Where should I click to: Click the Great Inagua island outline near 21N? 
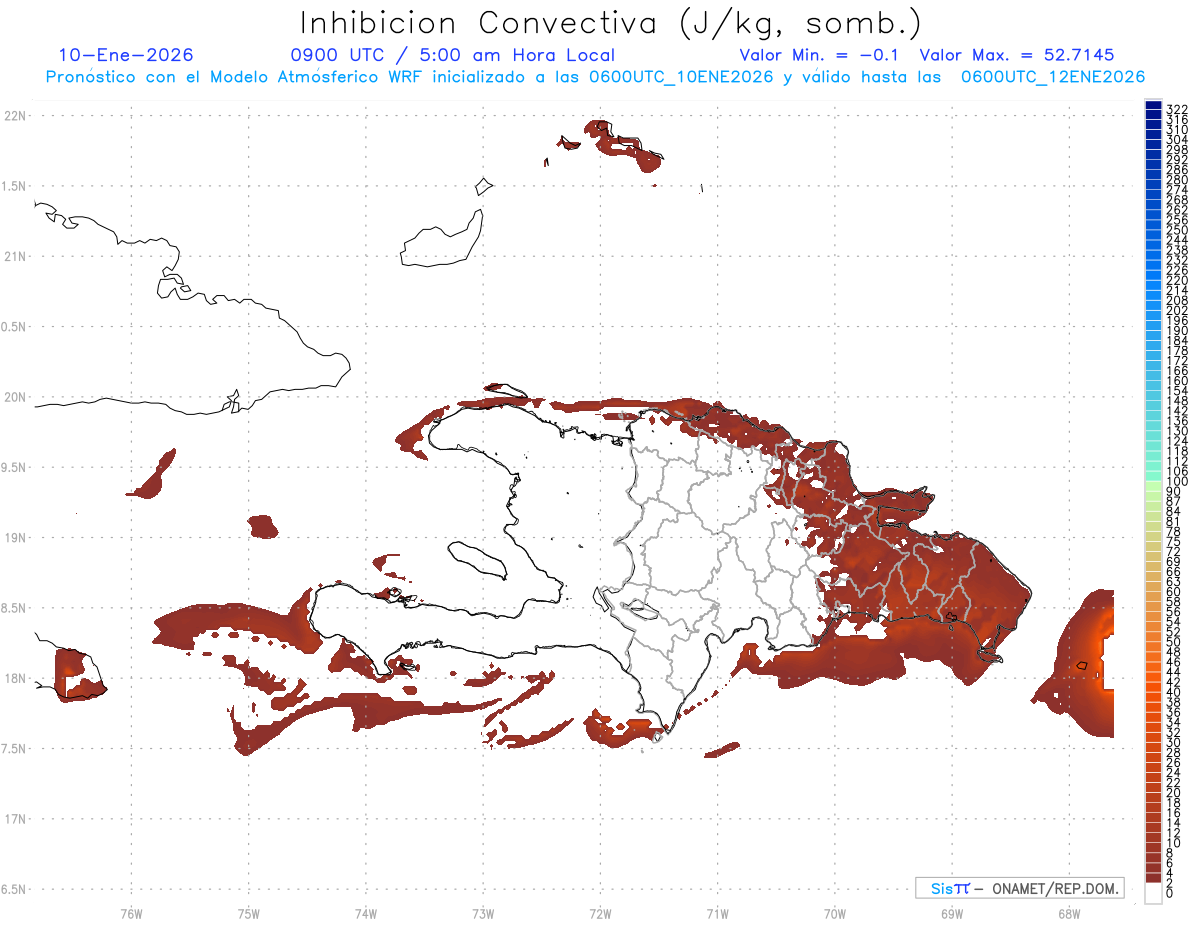coord(442,238)
